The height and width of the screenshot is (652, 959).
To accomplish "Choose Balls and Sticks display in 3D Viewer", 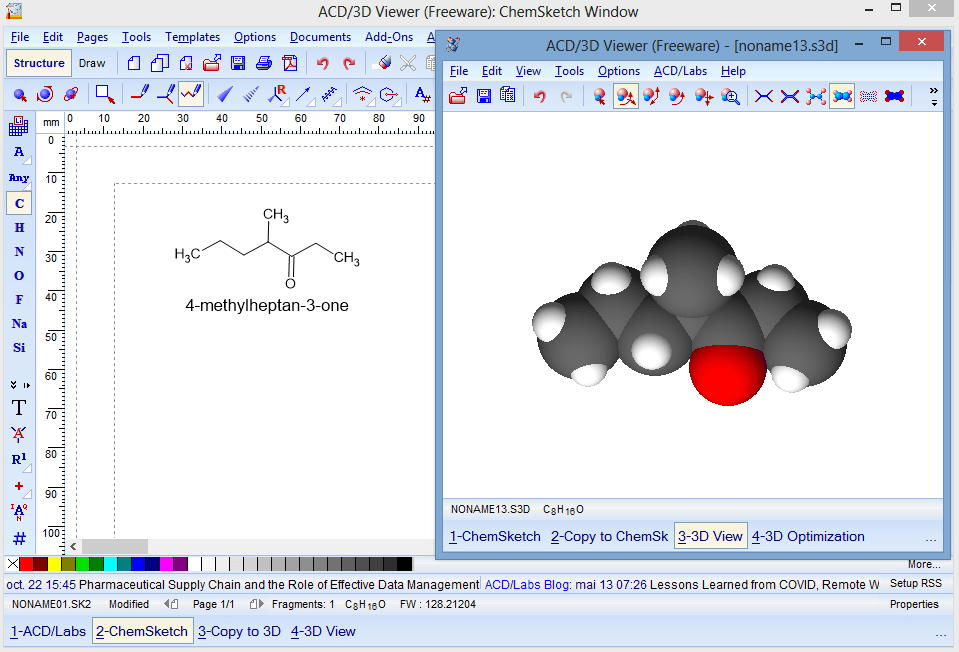I will (816, 96).
